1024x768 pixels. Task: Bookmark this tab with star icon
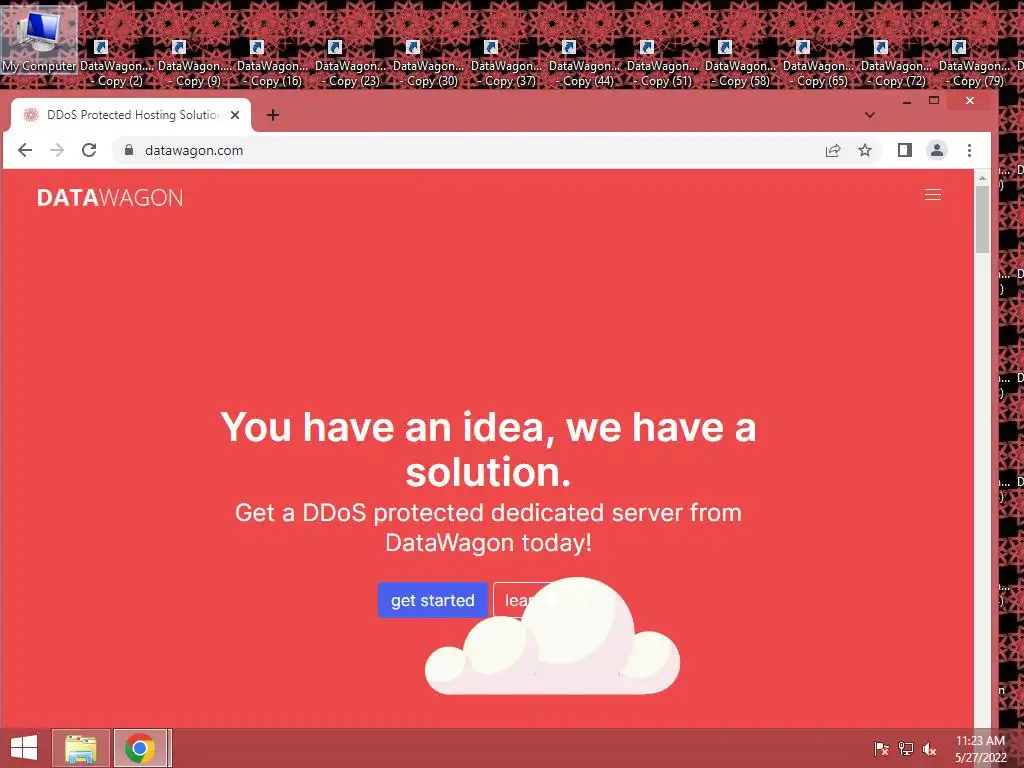pyautogui.click(x=865, y=151)
